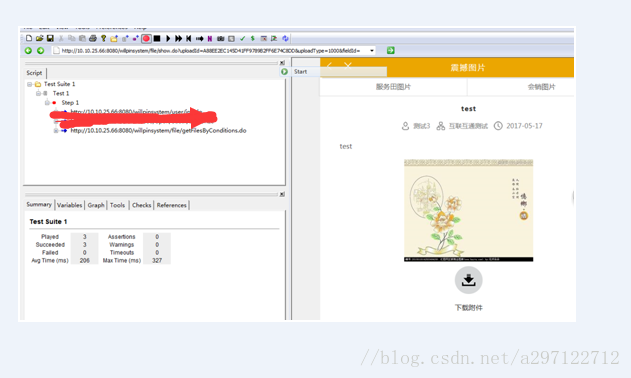Open a script file with the folder icon

pos(39,38)
